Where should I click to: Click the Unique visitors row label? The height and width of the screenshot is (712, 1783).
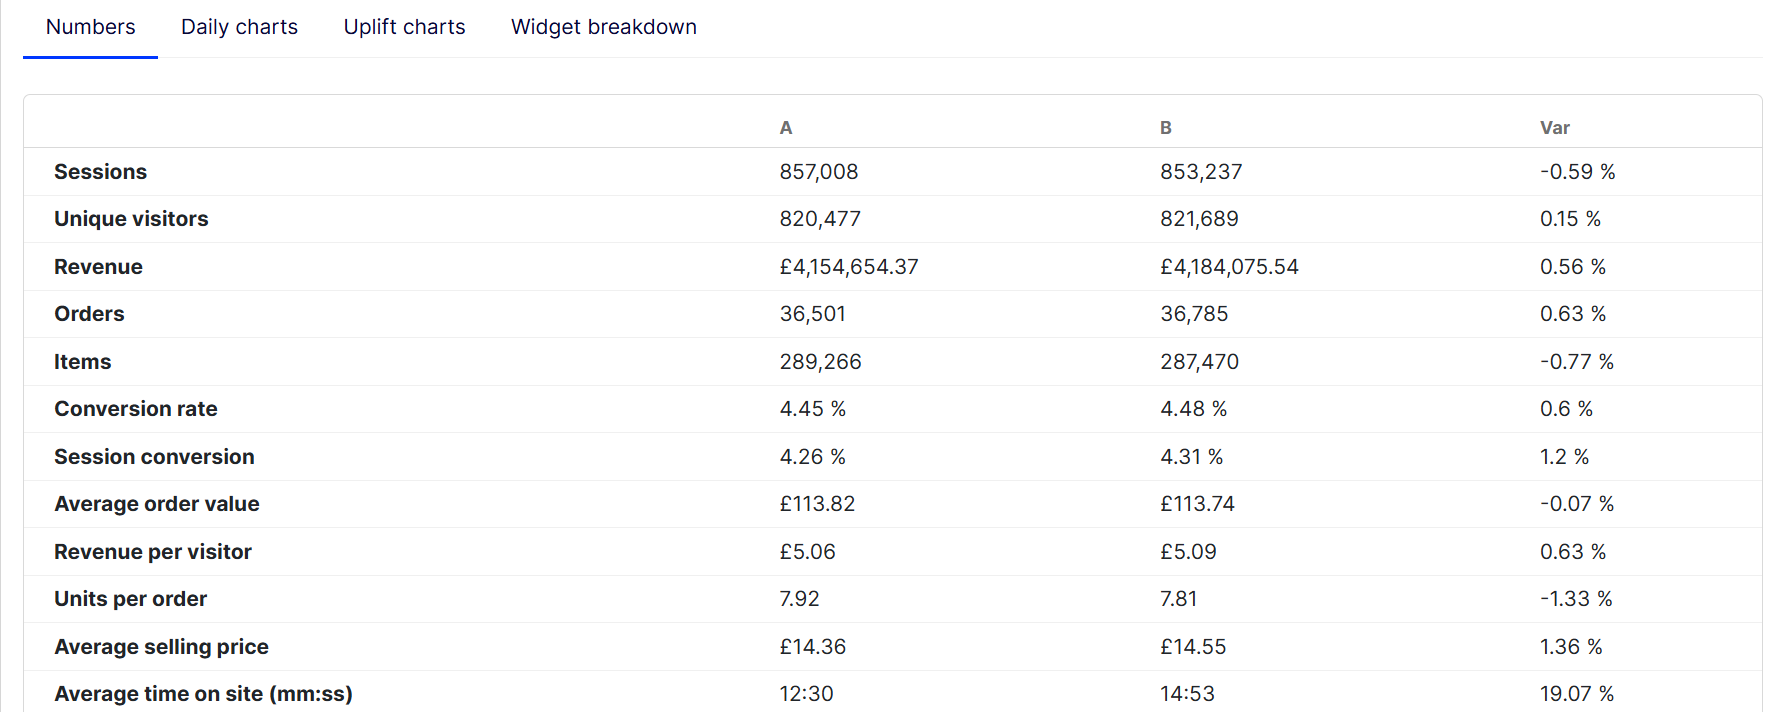pos(131,219)
